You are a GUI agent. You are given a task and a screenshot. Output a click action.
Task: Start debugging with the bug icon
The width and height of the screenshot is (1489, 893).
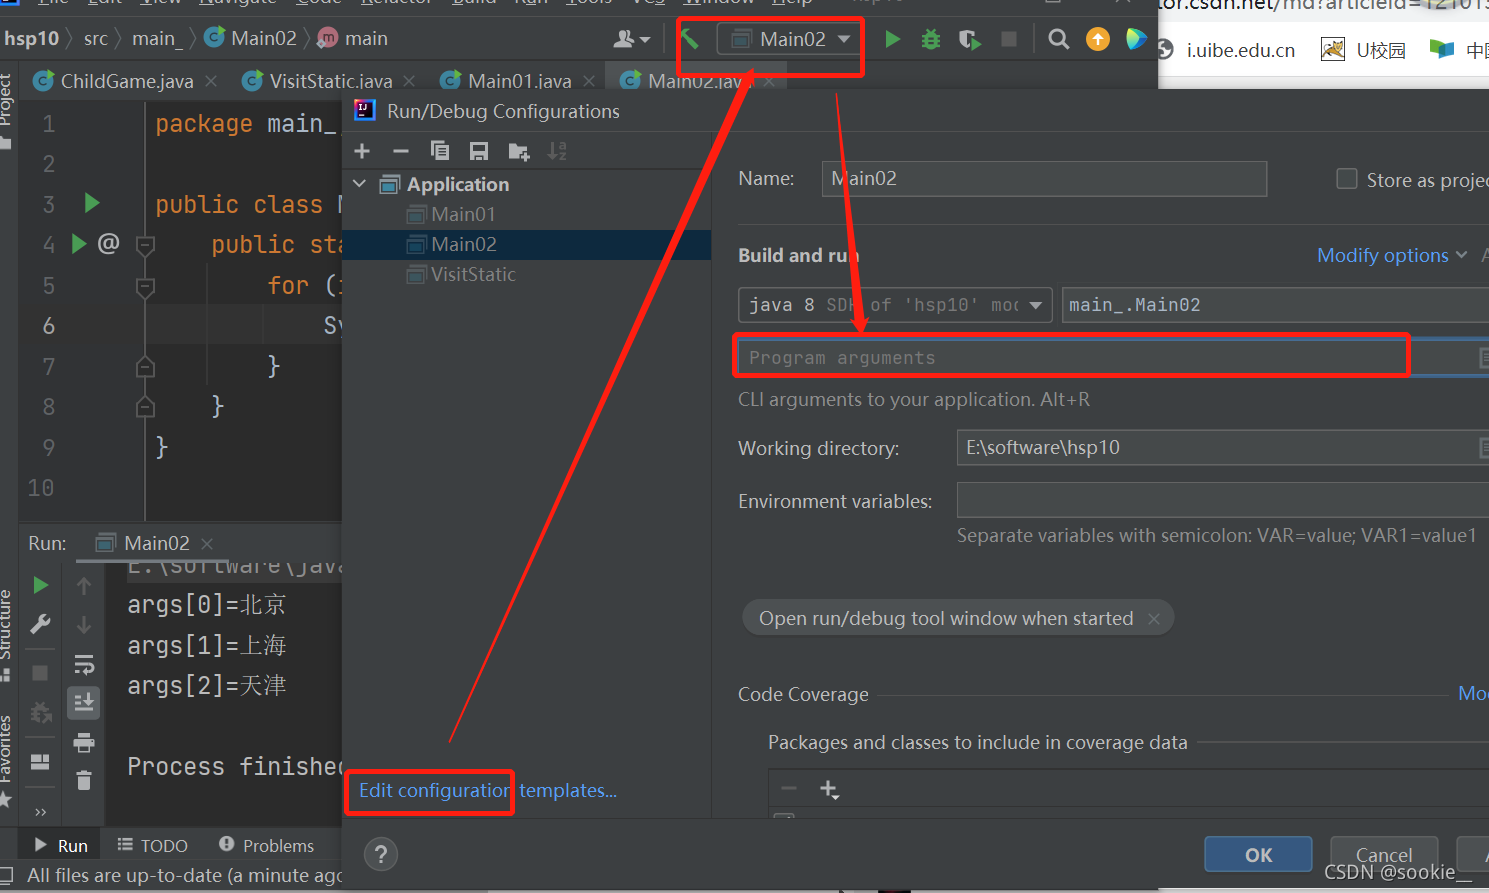coord(931,39)
